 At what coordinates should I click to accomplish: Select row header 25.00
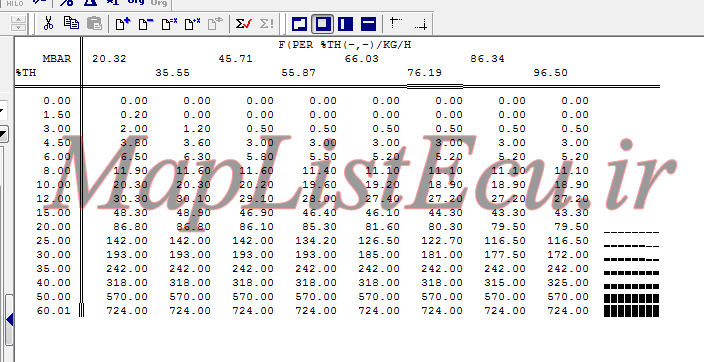tap(53, 241)
